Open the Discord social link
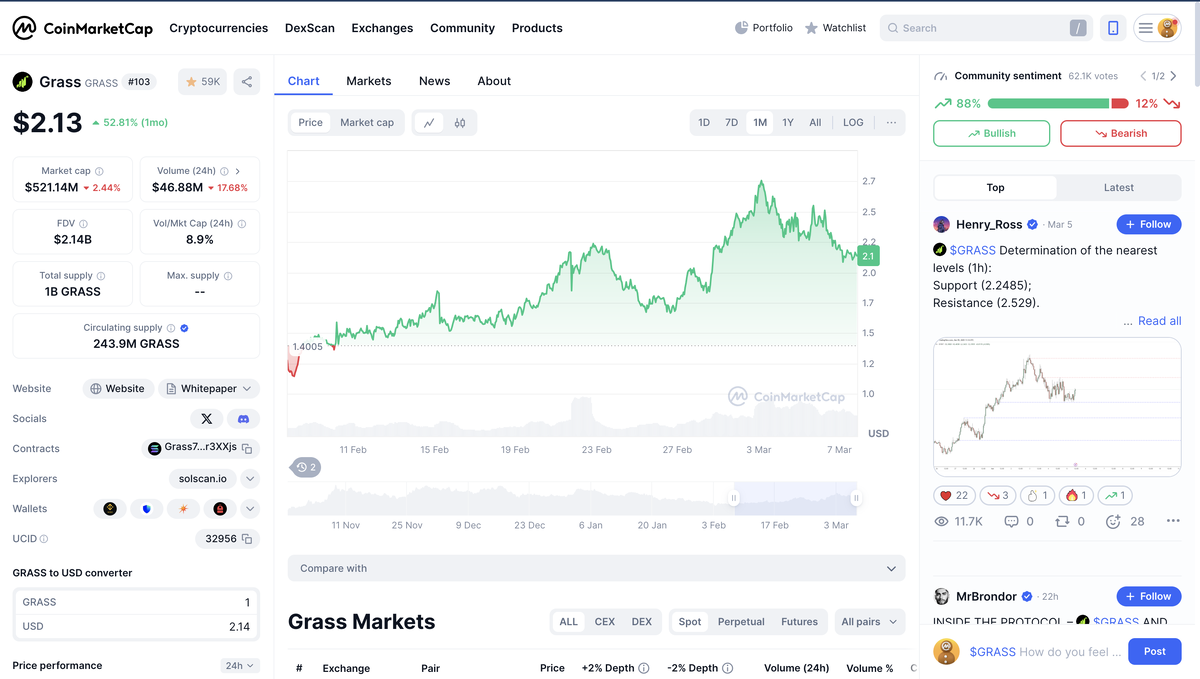This screenshot has width=1200, height=679. click(x=244, y=419)
